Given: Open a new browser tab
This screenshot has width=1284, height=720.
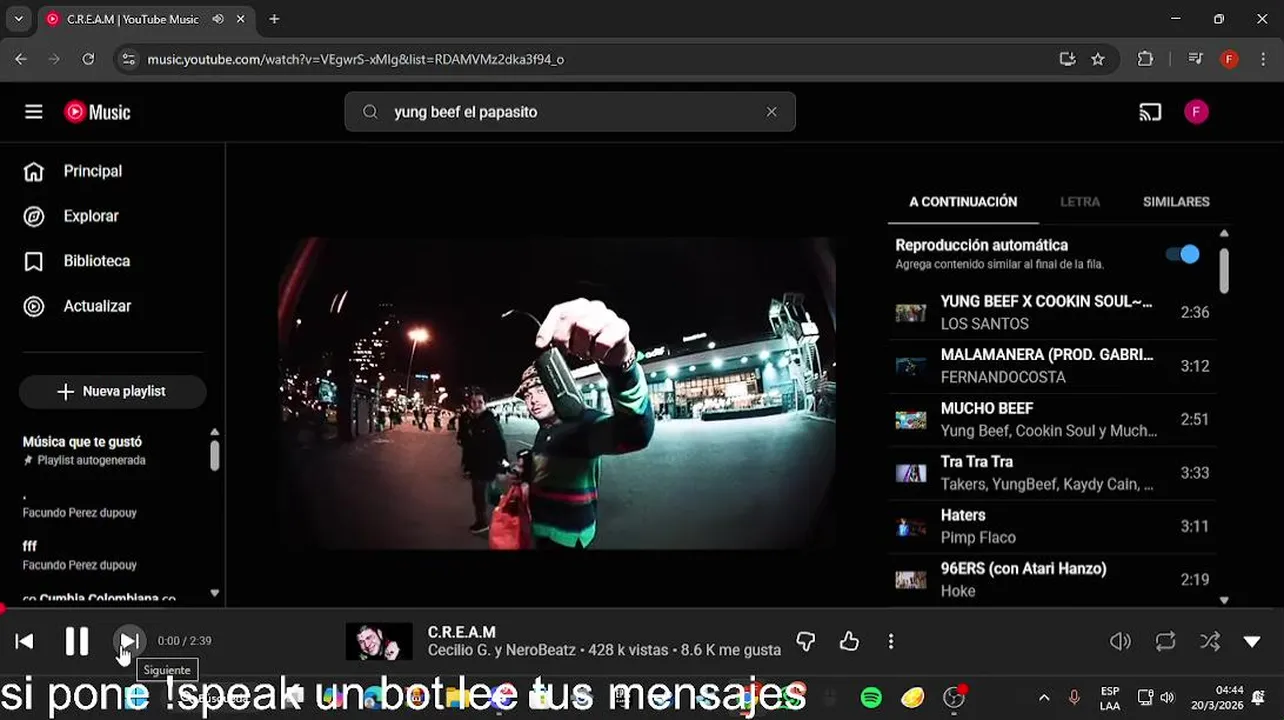Looking at the screenshot, I should click(x=274, y=19).
